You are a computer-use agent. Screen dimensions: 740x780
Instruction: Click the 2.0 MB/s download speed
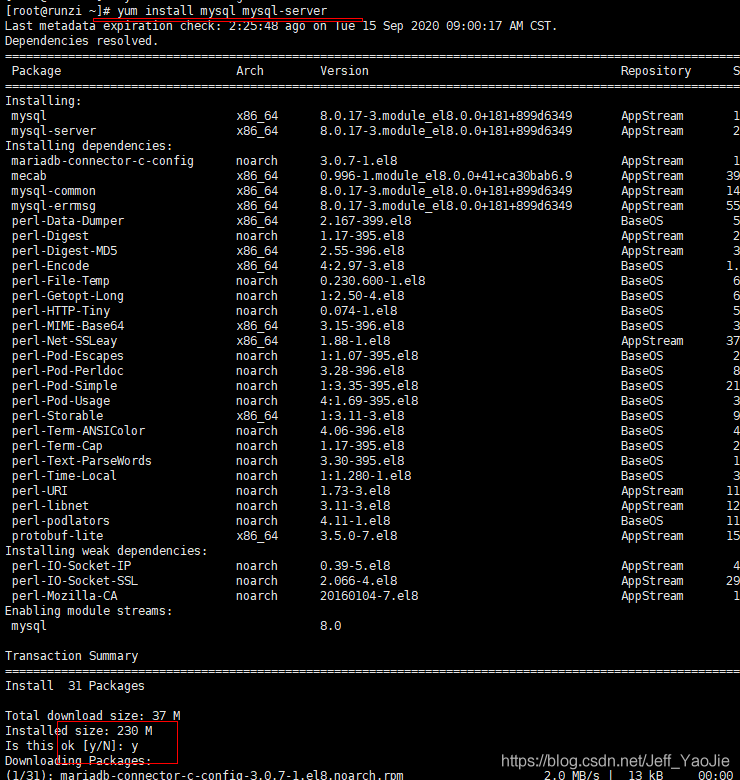[571, 775]
